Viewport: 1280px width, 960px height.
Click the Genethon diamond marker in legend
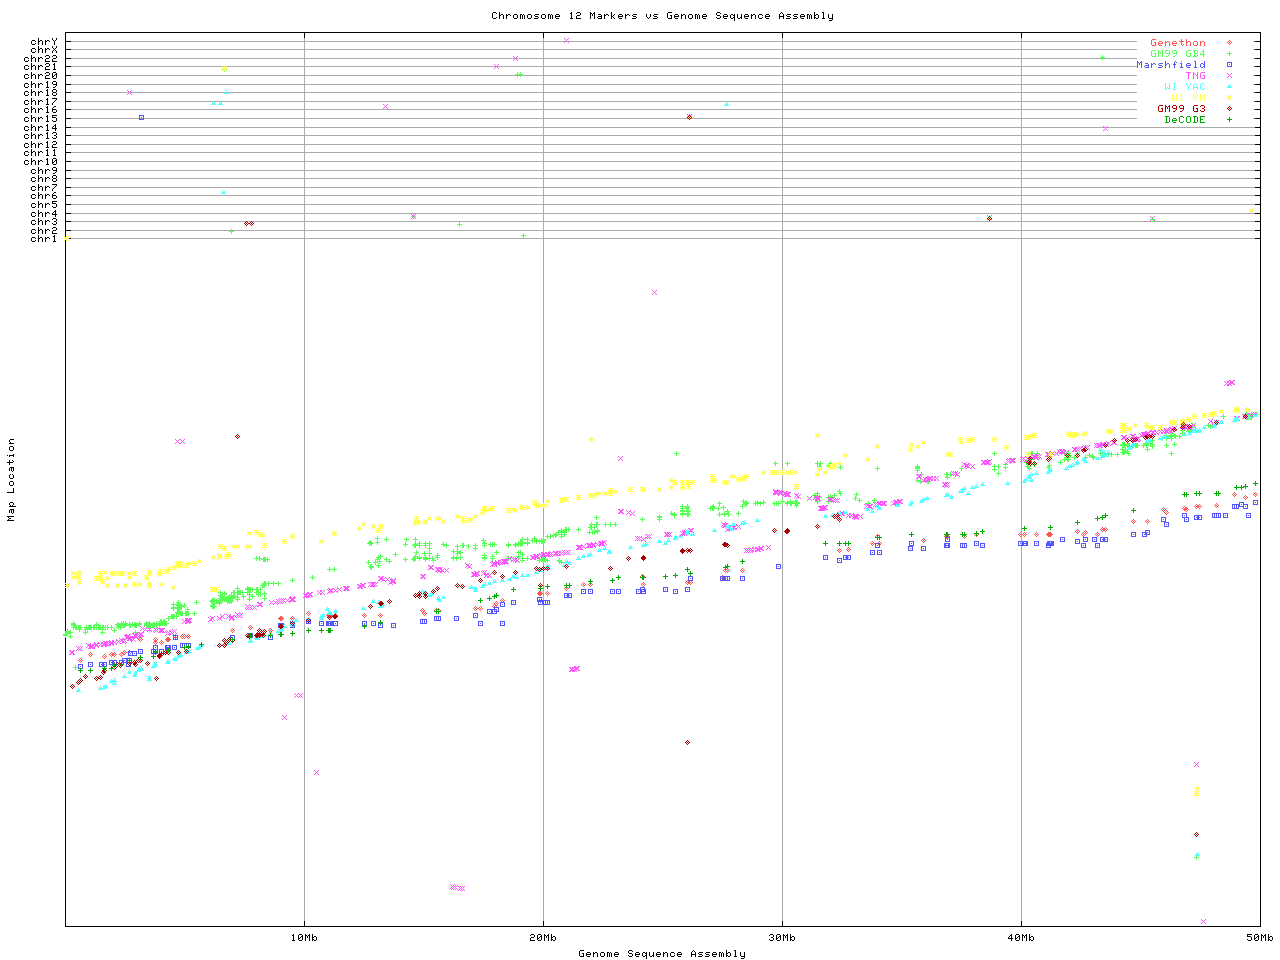pos(1229,43)
